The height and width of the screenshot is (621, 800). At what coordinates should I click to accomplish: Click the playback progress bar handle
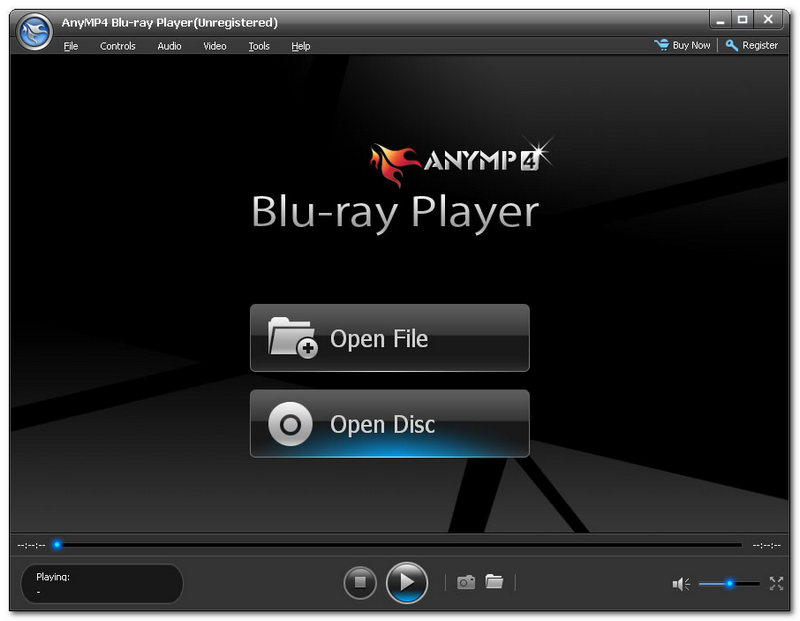pyautogui.click(x=57, y=545)
